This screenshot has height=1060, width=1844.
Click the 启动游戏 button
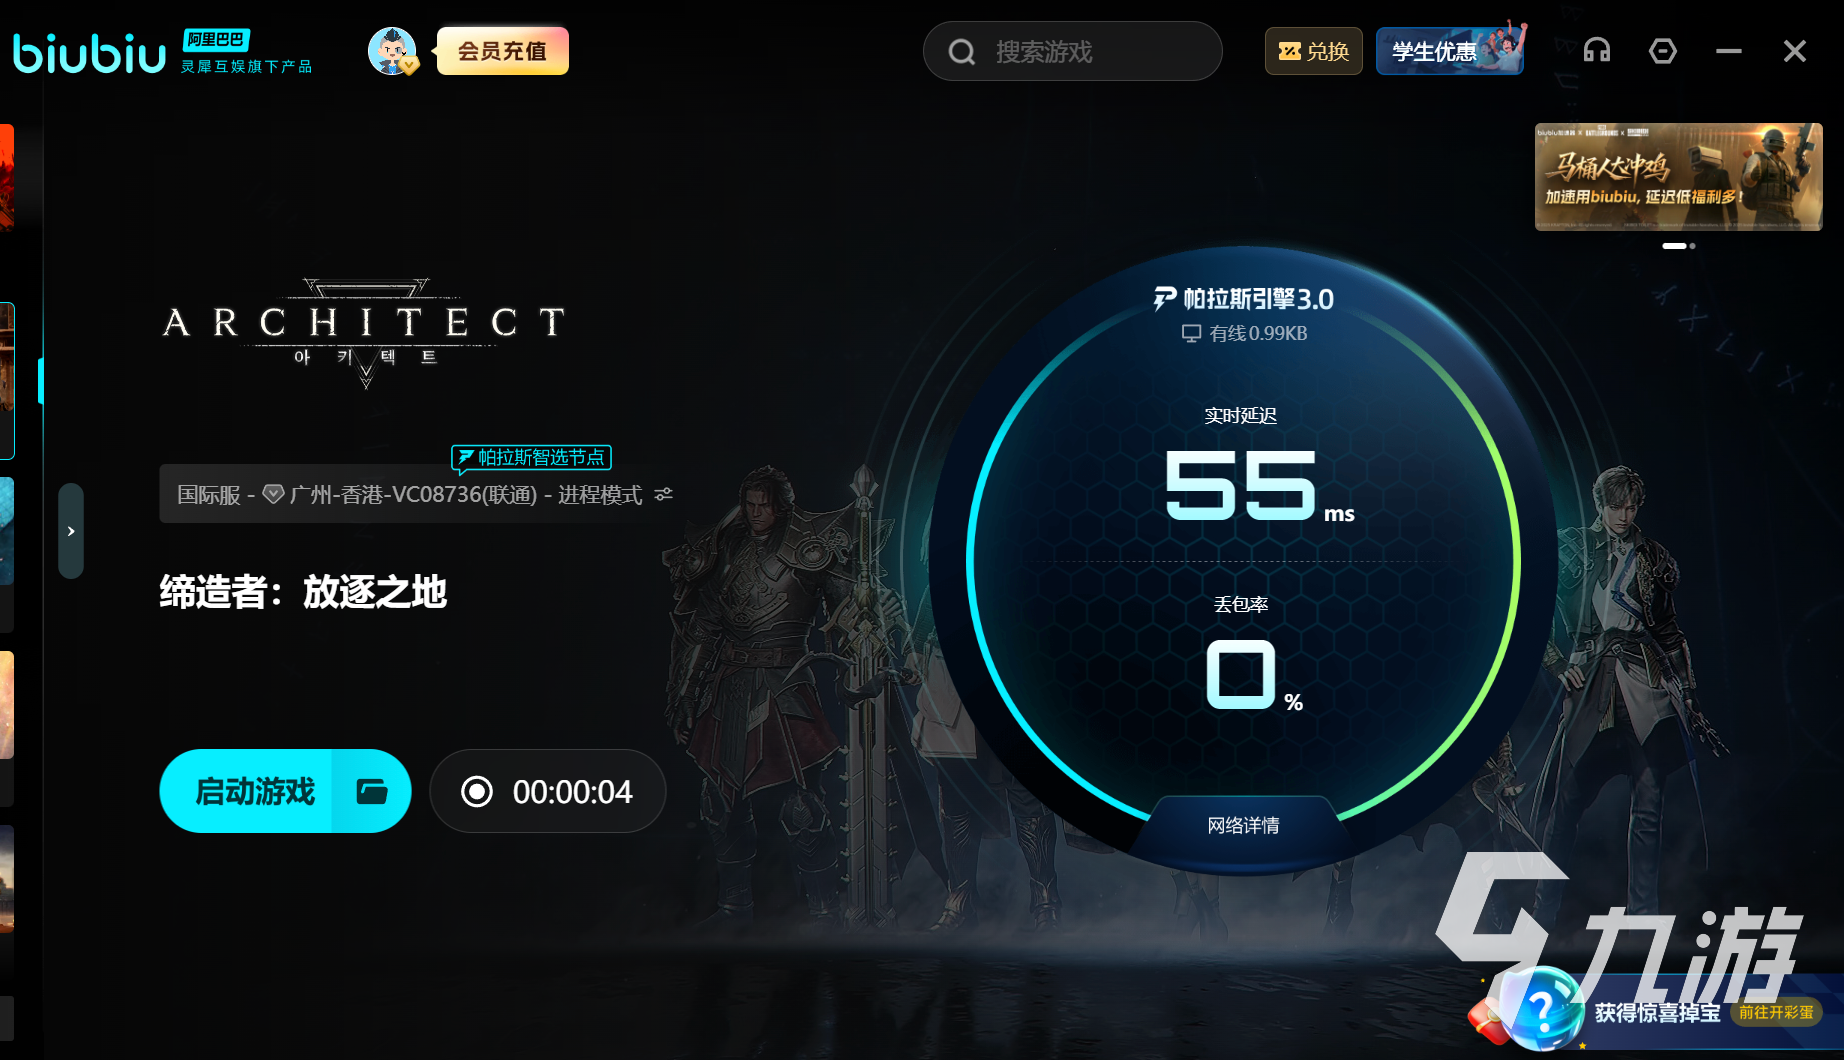(255, 791)
